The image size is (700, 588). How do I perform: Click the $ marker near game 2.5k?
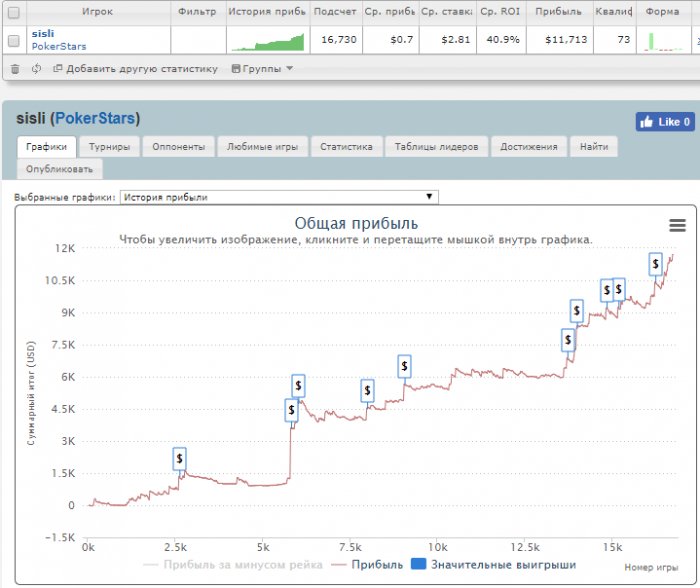point(179,459)
